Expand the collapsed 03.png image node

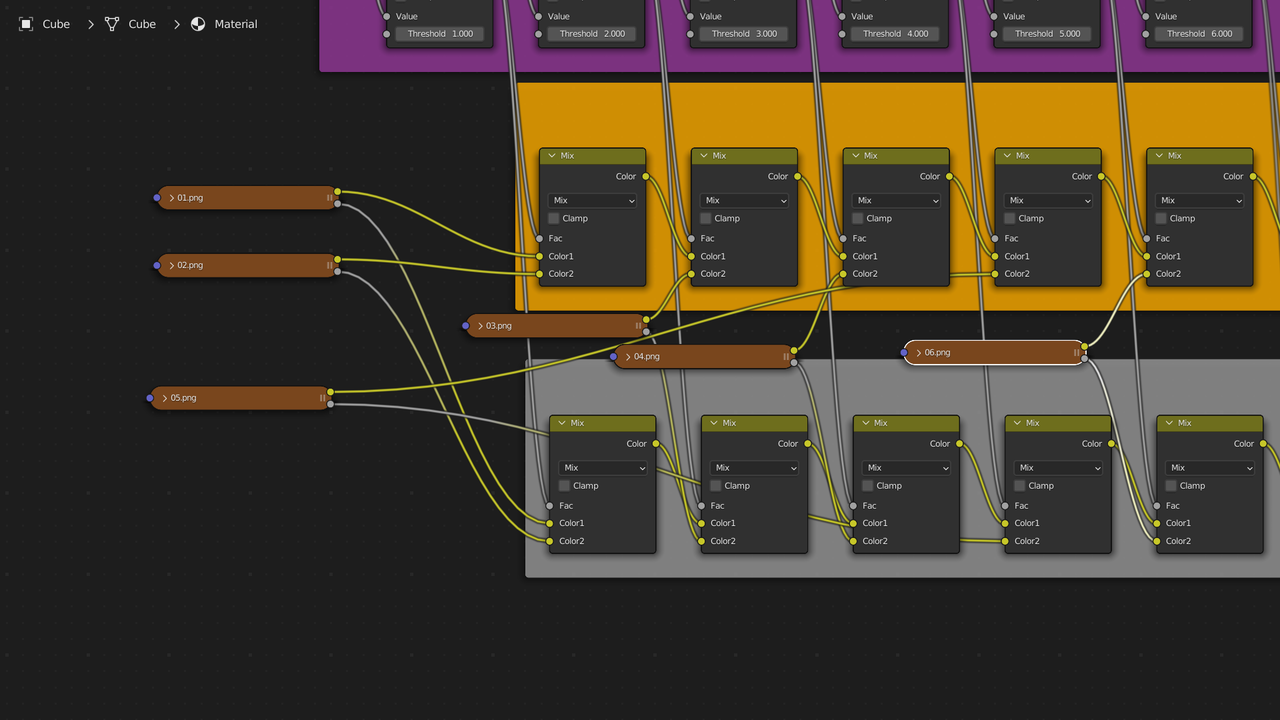[x=481, y=326]
